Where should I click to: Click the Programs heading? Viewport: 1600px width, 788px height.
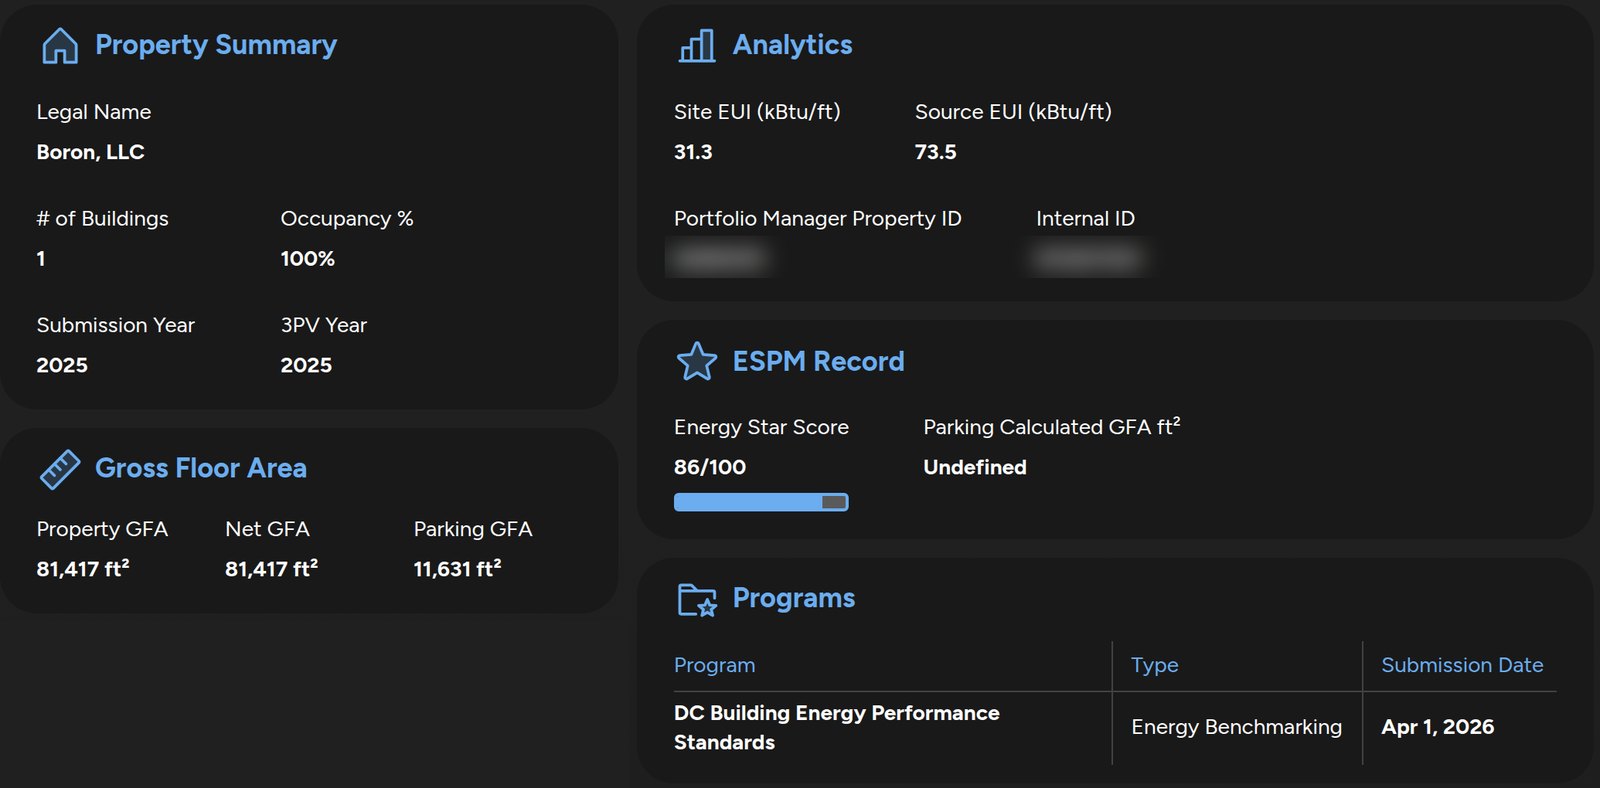click(794, 598)
